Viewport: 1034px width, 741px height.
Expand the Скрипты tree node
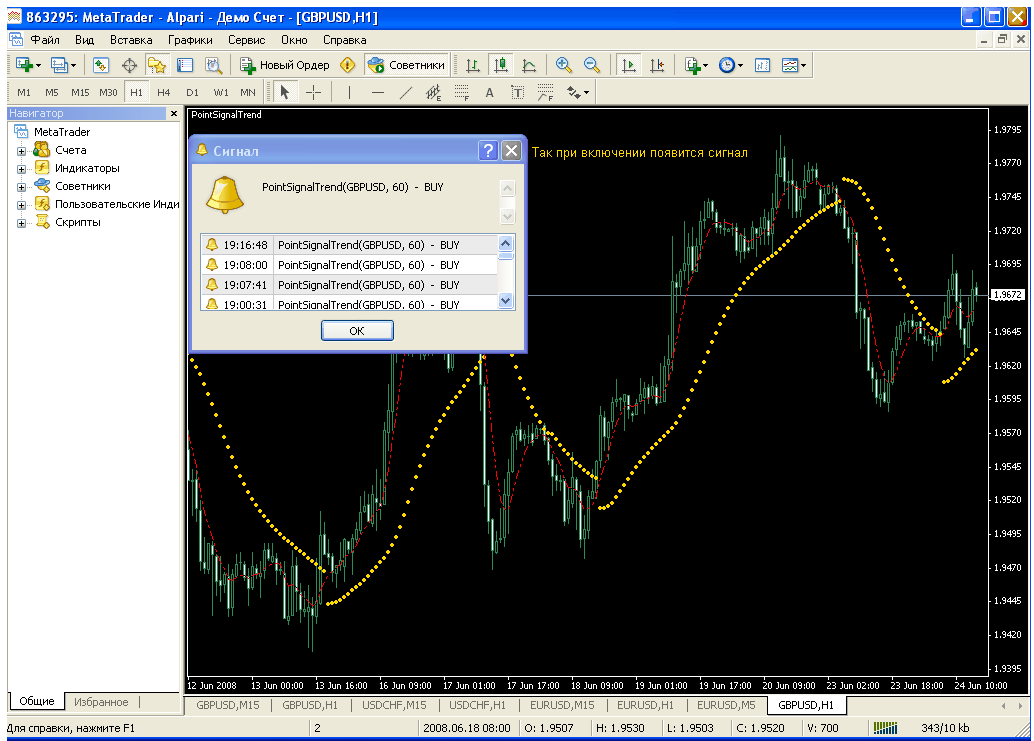pos(21,223)
